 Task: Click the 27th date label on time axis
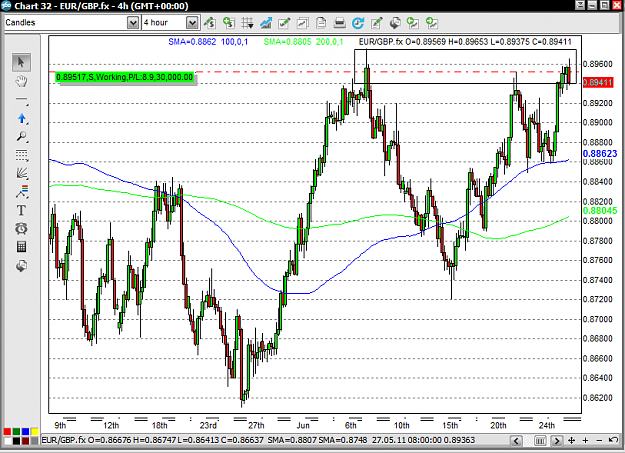click(256, 425)
